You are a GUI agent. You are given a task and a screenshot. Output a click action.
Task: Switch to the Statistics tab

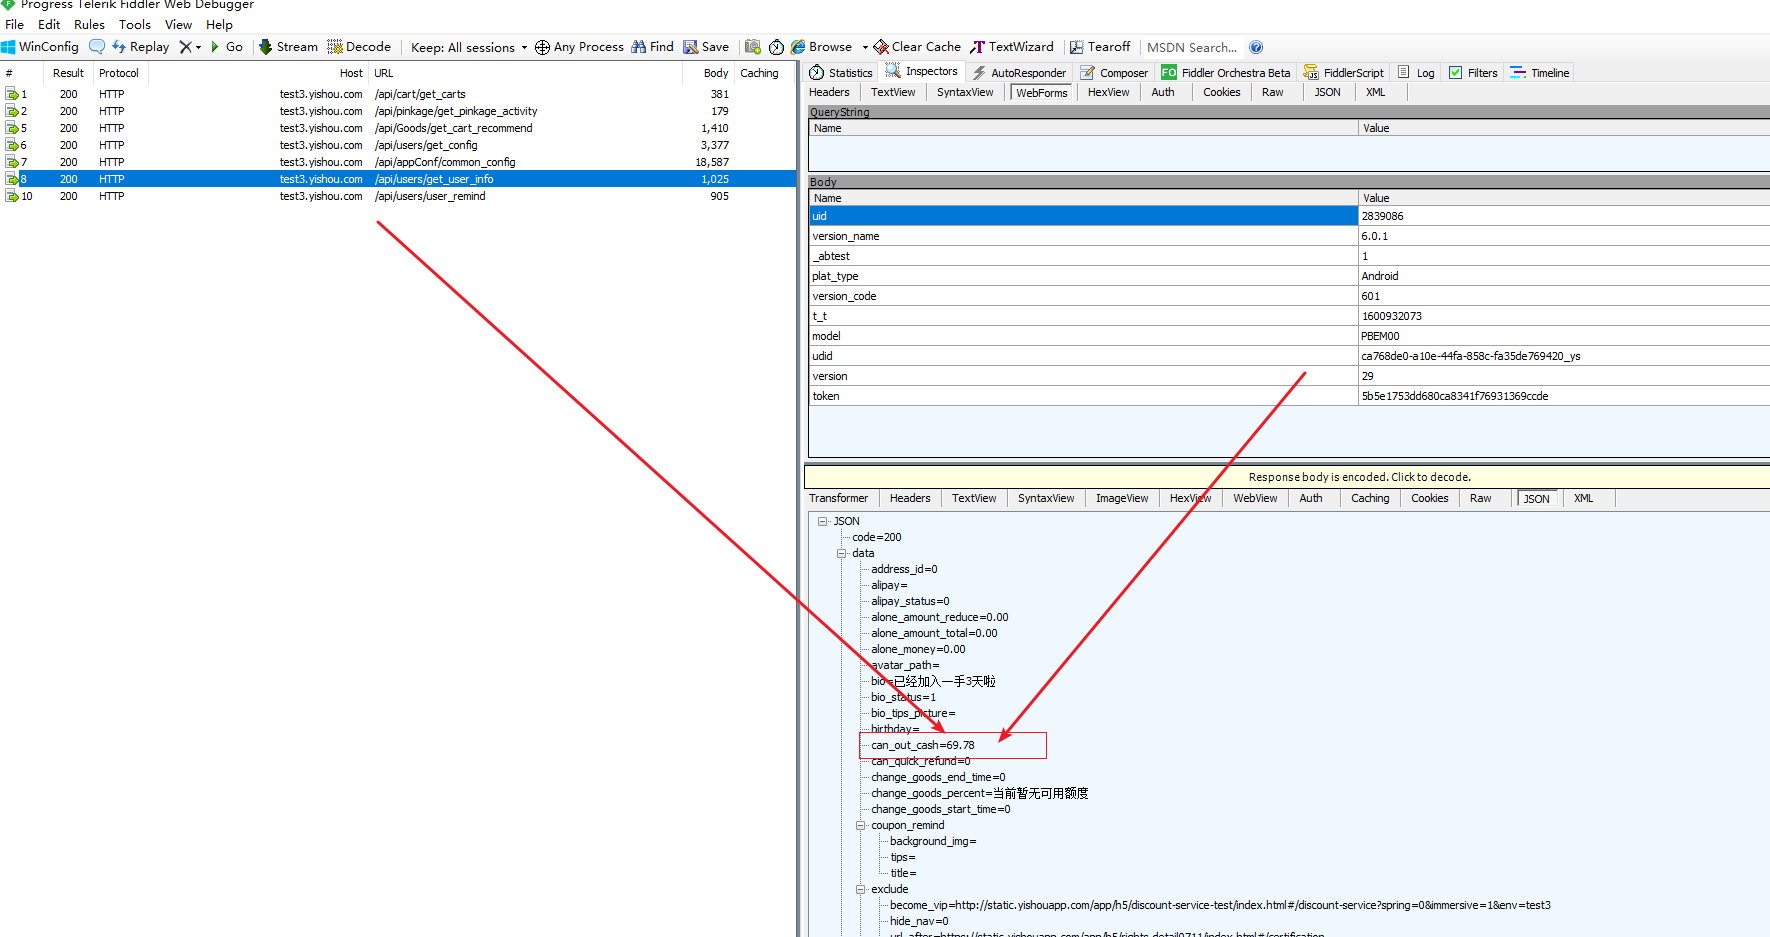(x=841, y=73)
